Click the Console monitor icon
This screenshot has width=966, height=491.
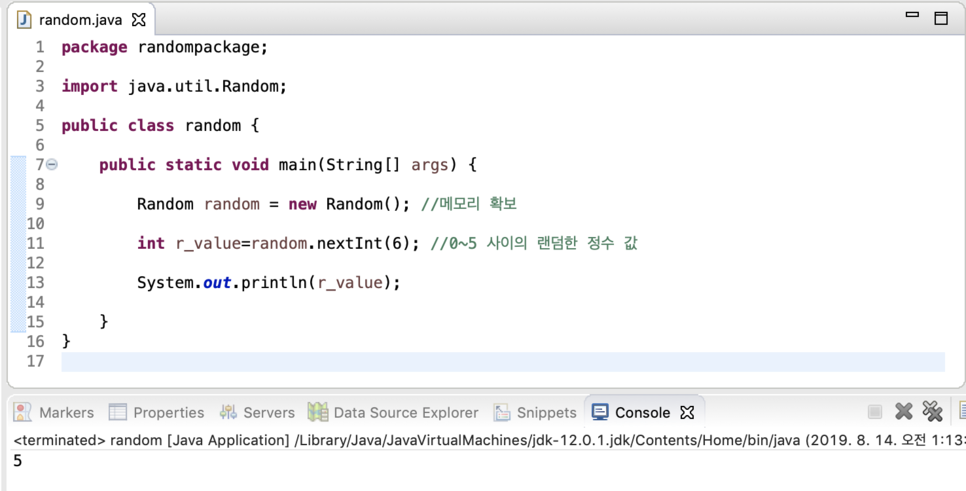[599, 412]
